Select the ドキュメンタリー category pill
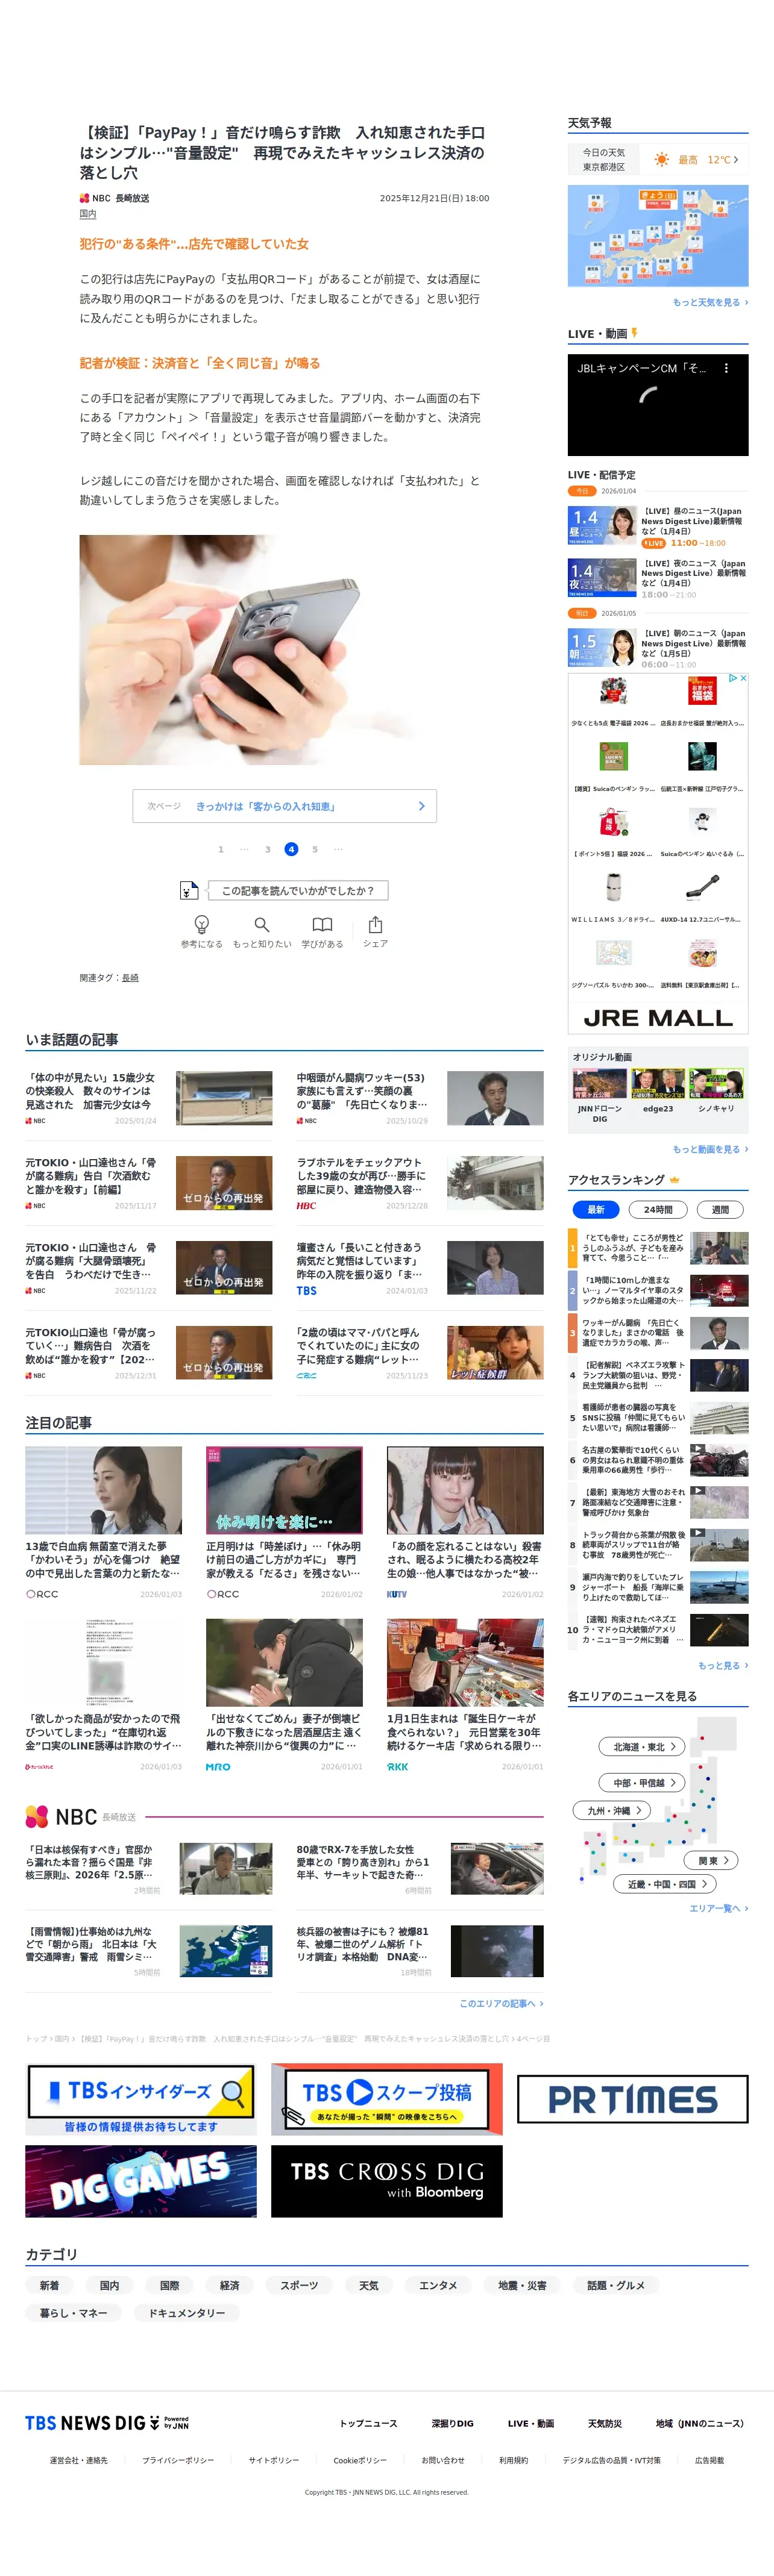This screenshot has width=774, height=2576. coord(187,2313)
